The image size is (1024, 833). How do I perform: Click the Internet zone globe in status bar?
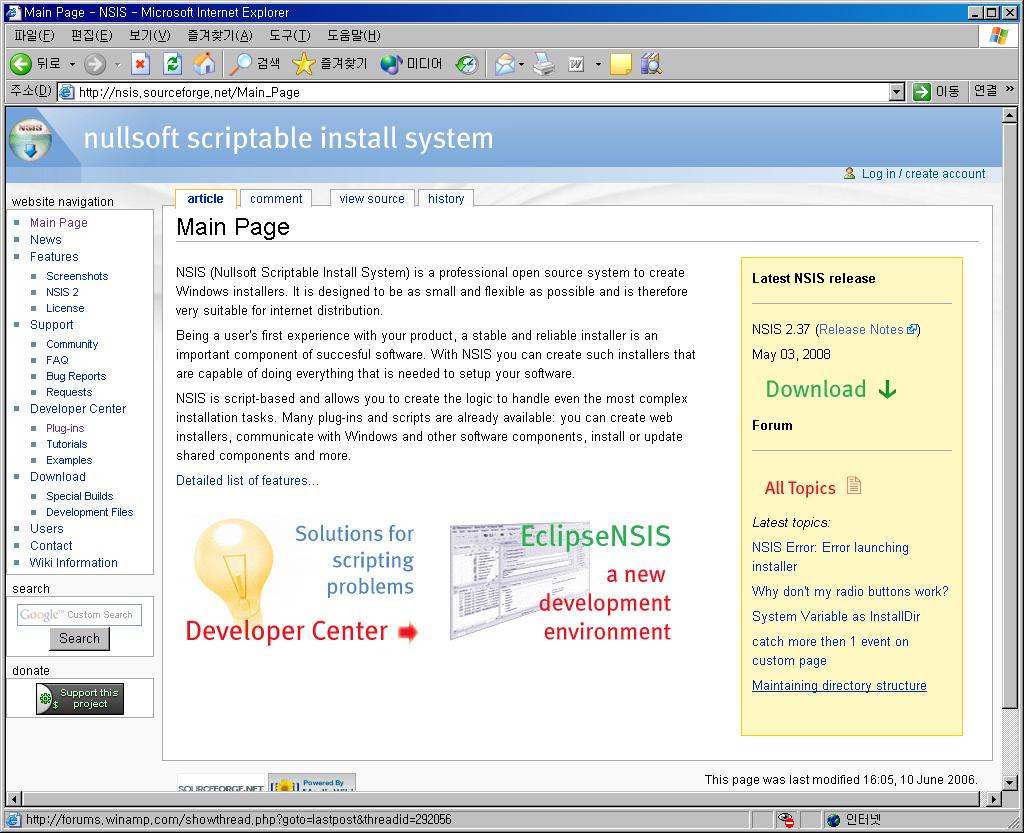[x=833, y=819]
